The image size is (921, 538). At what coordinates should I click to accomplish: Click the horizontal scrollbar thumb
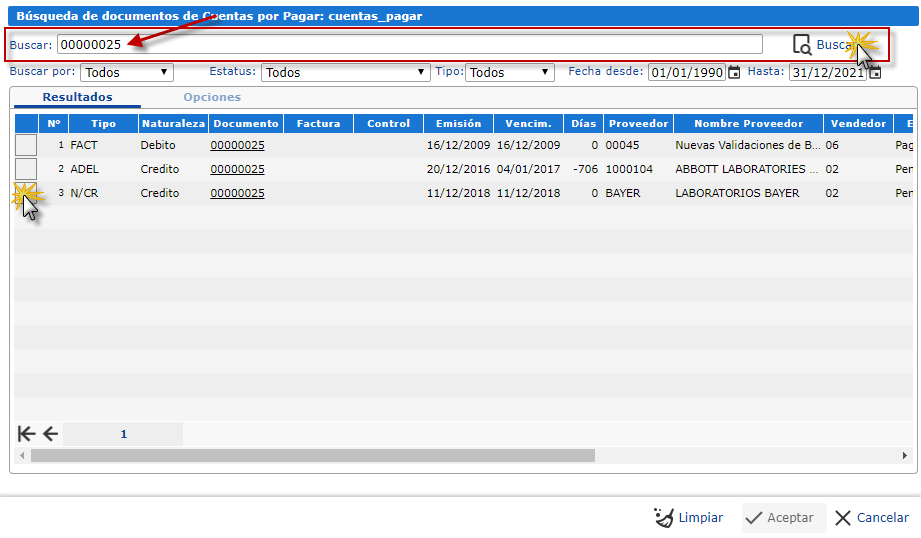(x=312, y=456)
